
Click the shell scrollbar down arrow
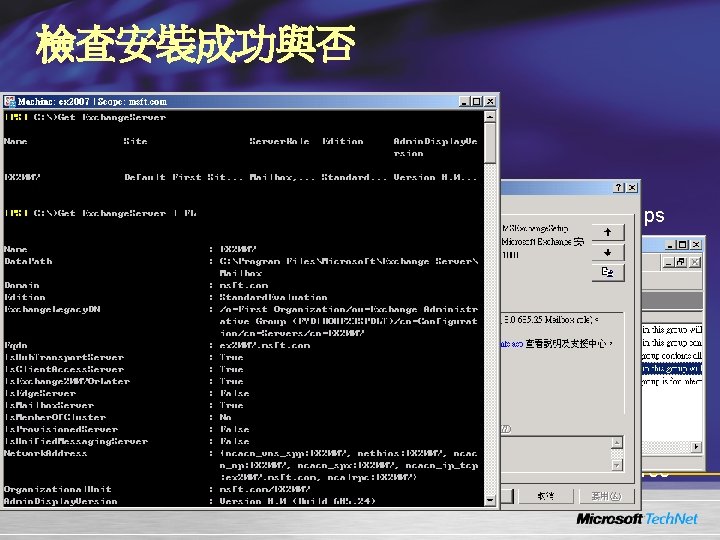click(490, 500)
